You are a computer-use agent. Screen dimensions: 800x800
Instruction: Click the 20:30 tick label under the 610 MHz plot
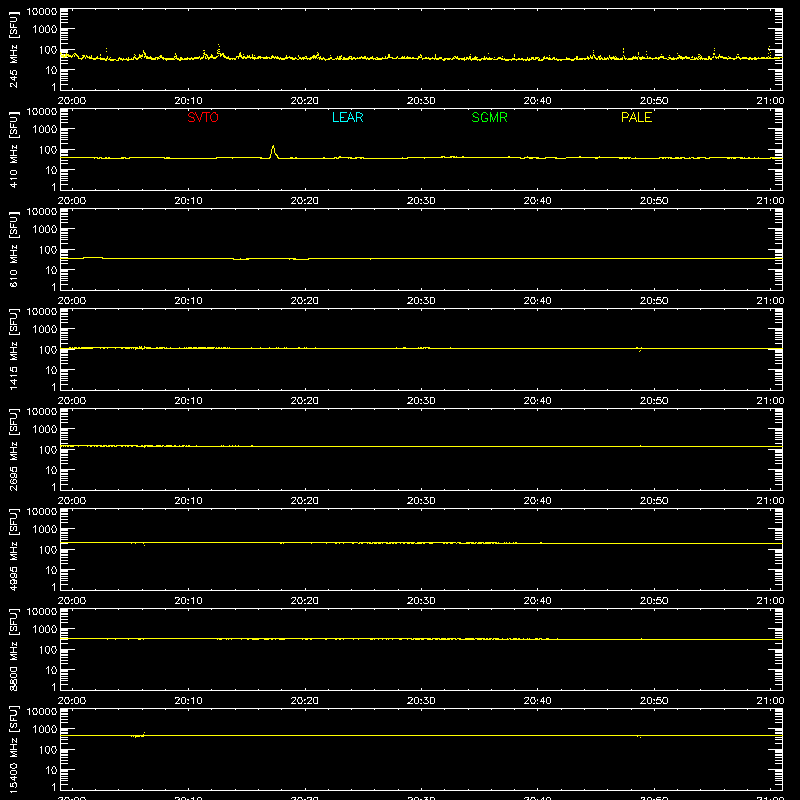(x=421, y=301)
